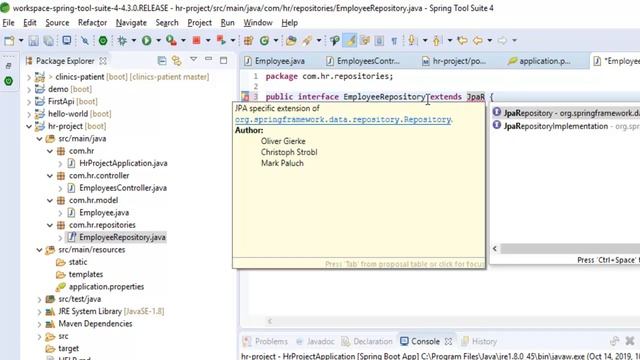Click the Forward navigation arrow

pyautogui.click(x=502, y=40)
